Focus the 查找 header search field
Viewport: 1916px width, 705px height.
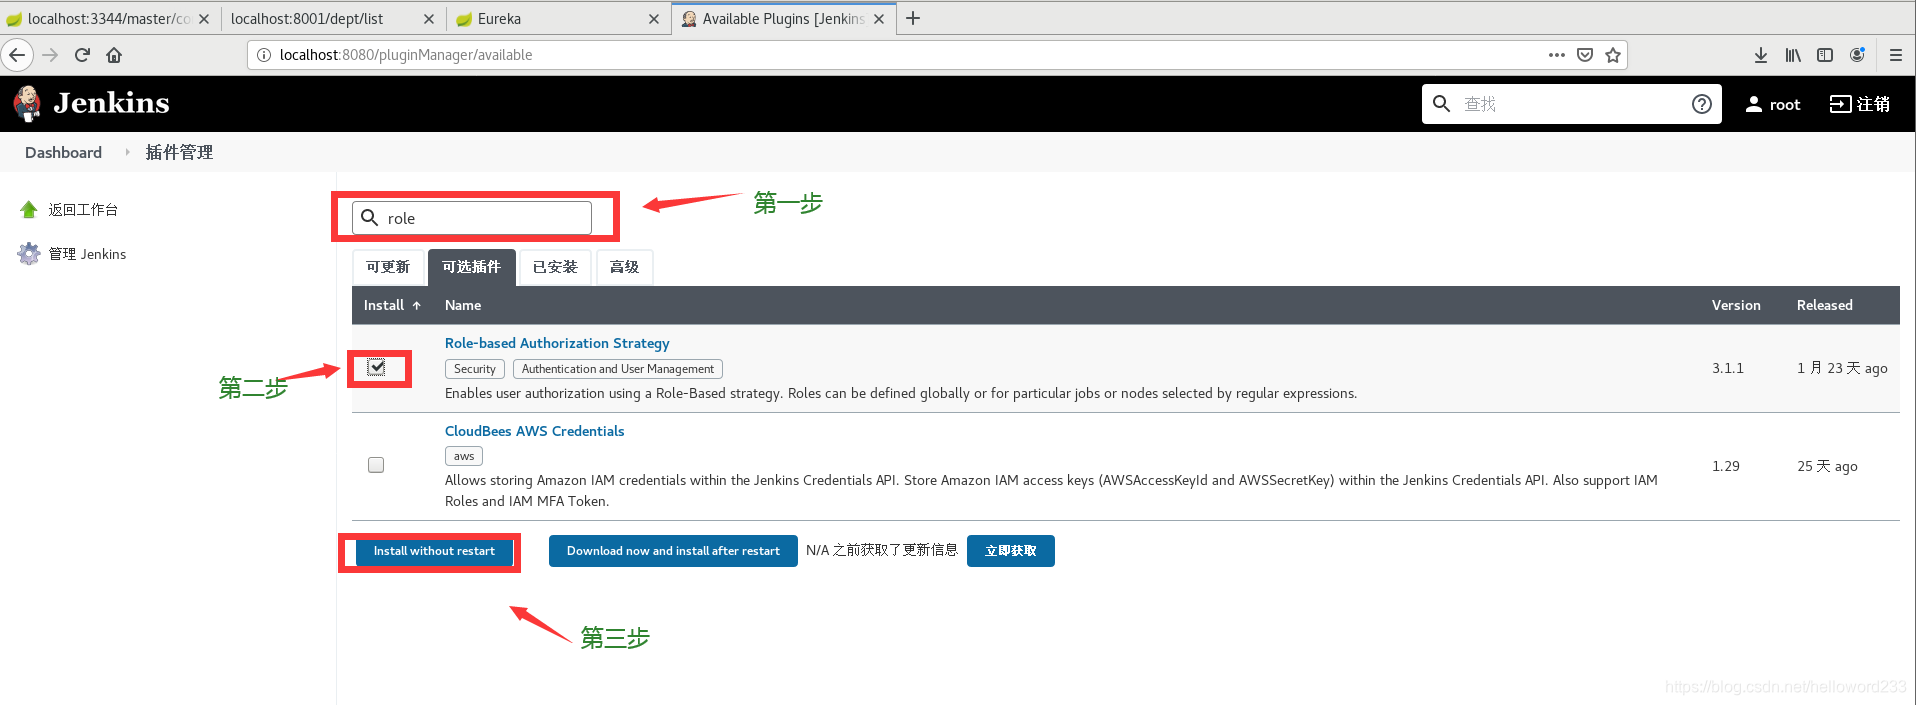pyautogui.click(x=1572, y=104)
